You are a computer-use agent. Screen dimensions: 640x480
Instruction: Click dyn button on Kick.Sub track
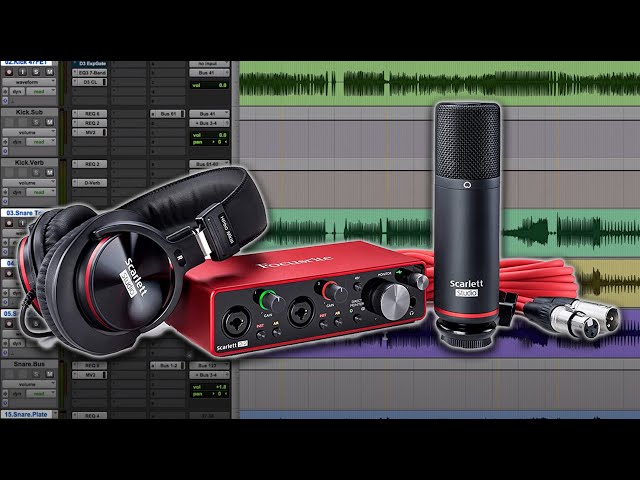(x=17, y=142)
